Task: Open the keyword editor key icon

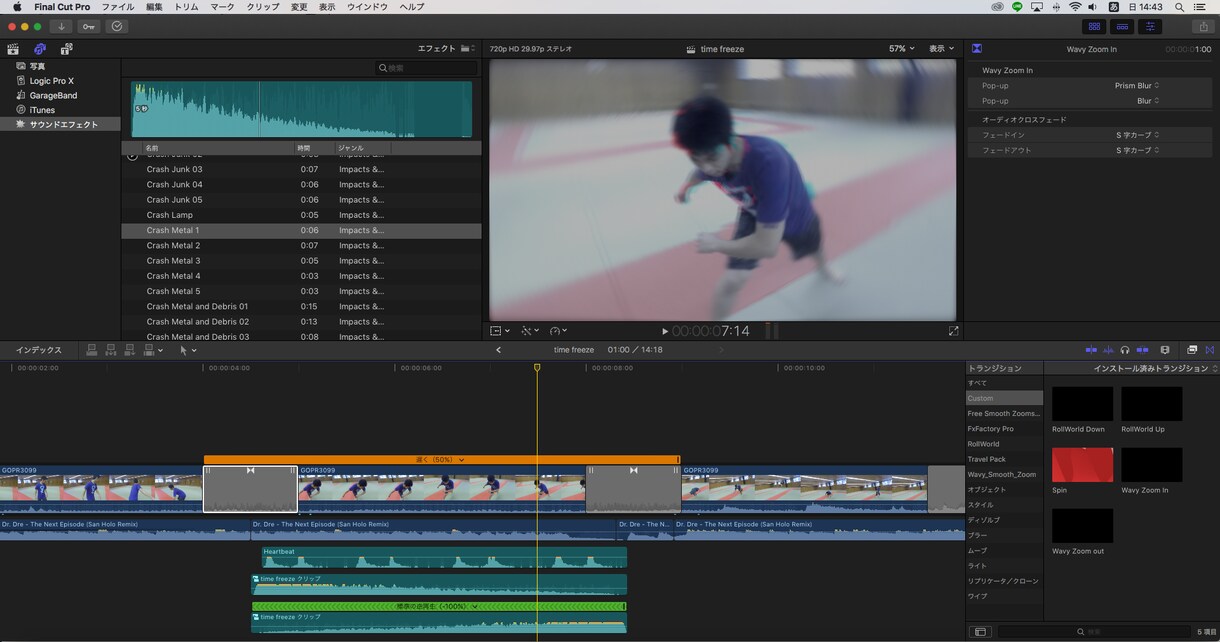Action: (x=89, y=26)
